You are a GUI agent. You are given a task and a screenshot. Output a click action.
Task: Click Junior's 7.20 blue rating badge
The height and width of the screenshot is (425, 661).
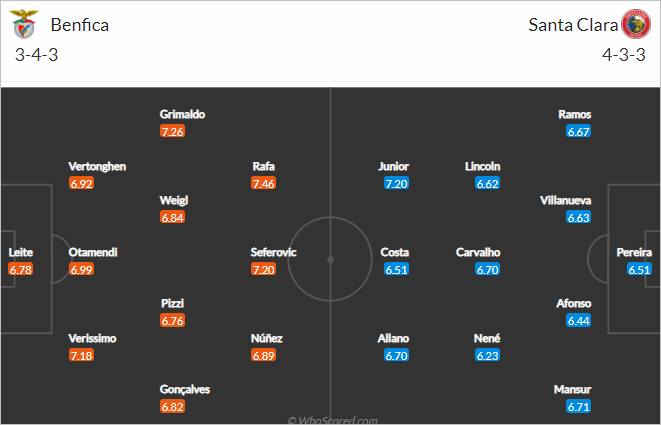pyautogui.click(x=396, y=183)
